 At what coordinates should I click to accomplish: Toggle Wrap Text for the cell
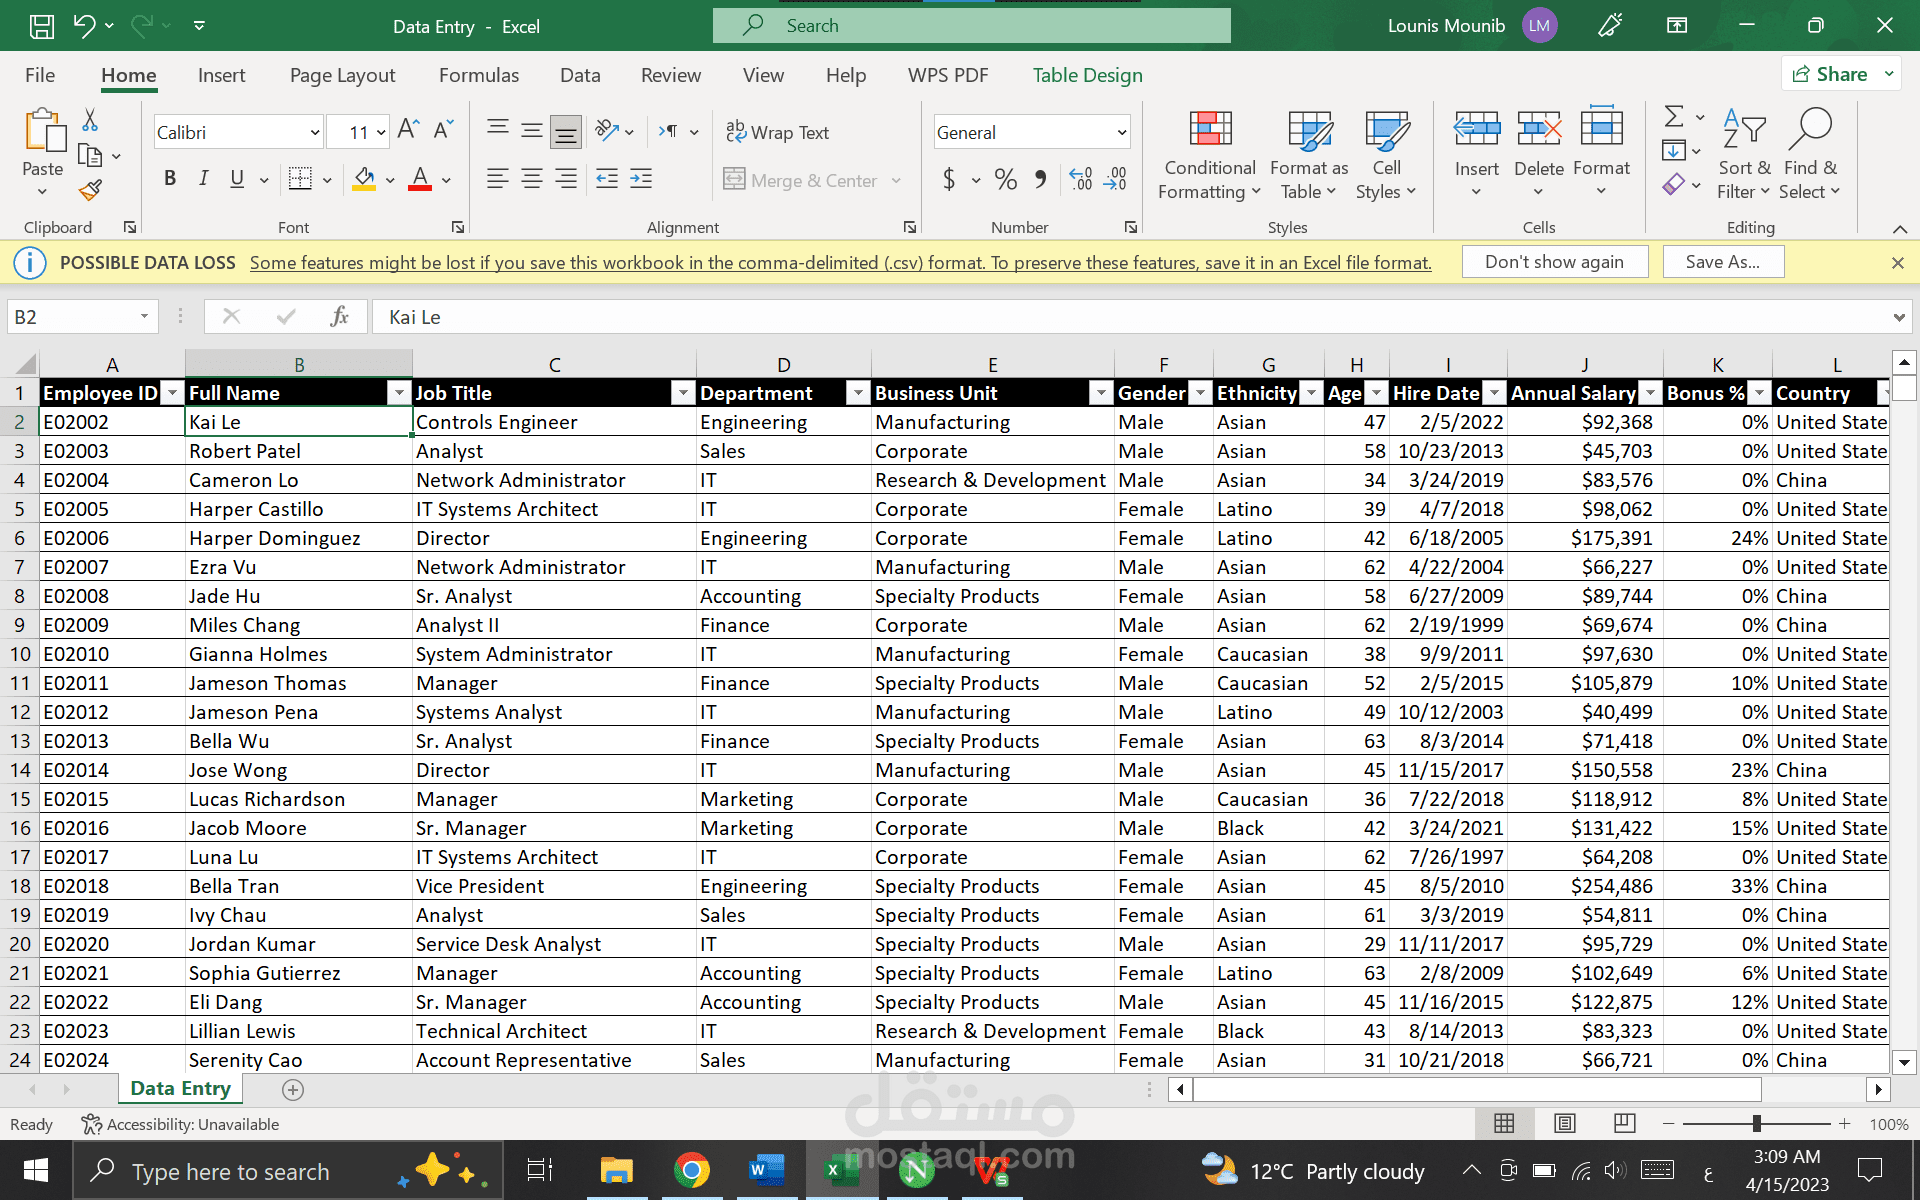coord(778,132)
